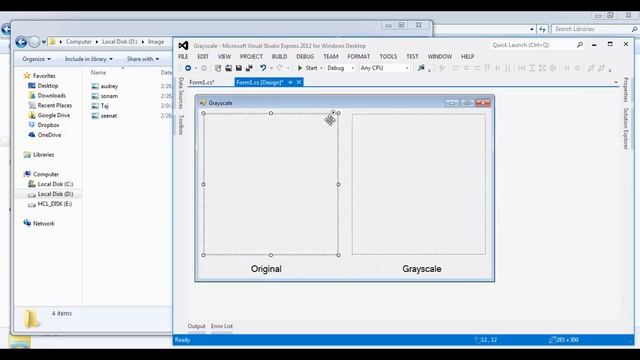Click the Quick Launch magnifier icon
640x360 pixels.
pyautogui.click(x=580, y=45)
